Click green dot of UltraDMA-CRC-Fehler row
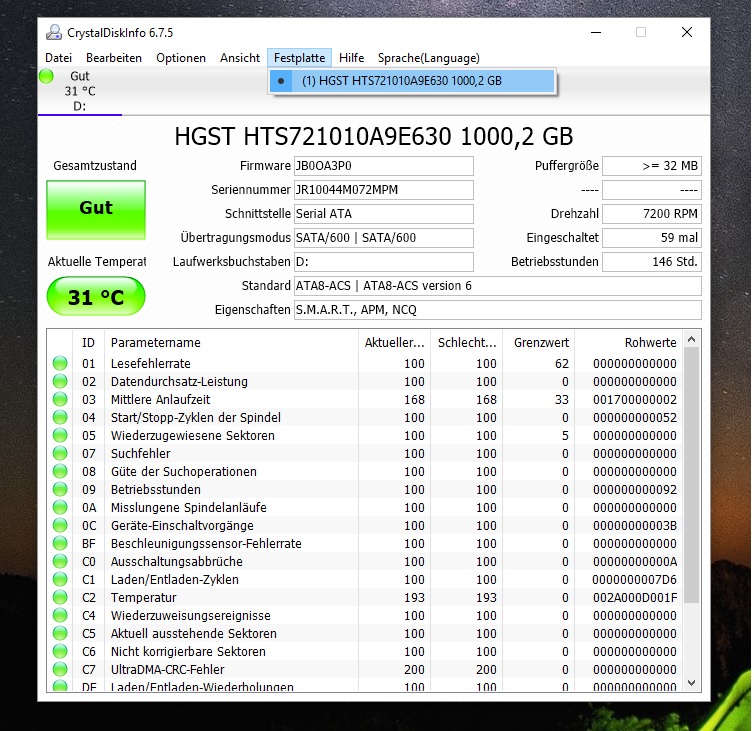 tap(60, 669)
